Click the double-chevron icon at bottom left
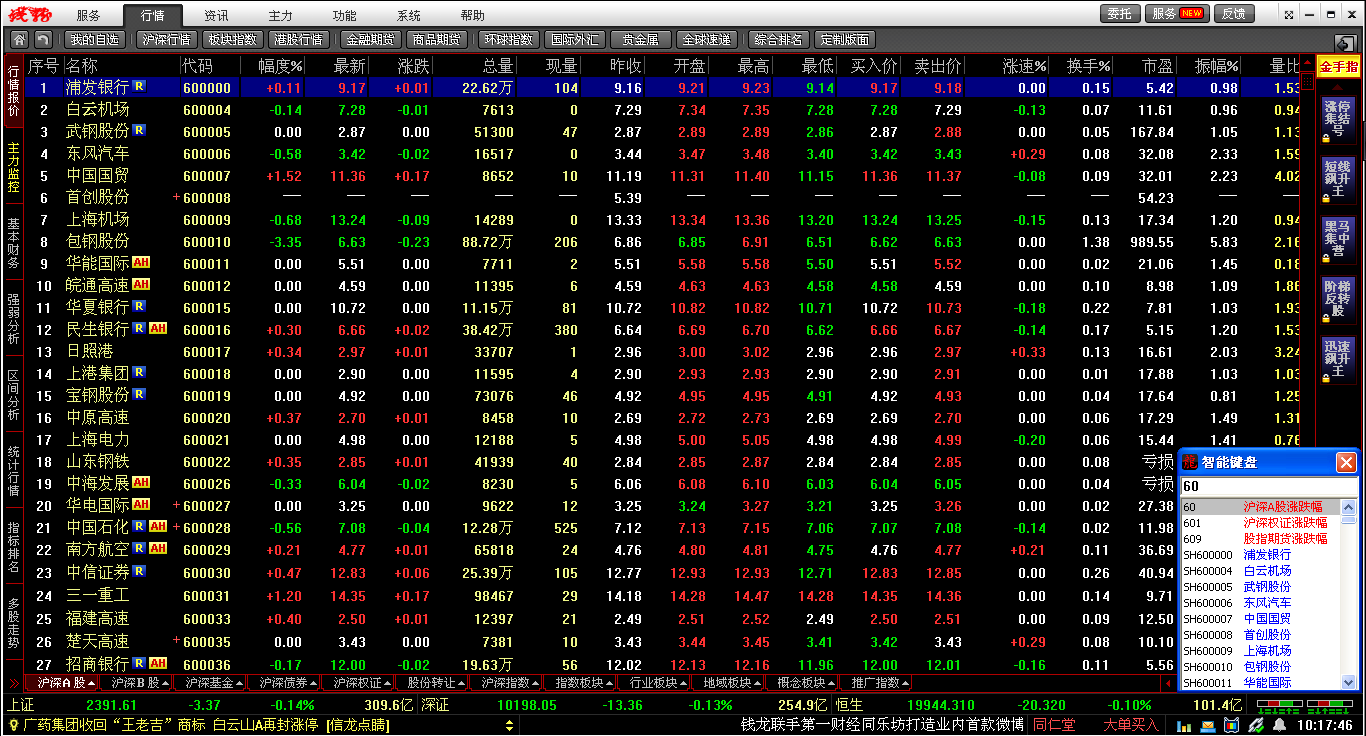Image resolution: width=1366 pixels, height=736 pixels. click(x=14, y=683)
